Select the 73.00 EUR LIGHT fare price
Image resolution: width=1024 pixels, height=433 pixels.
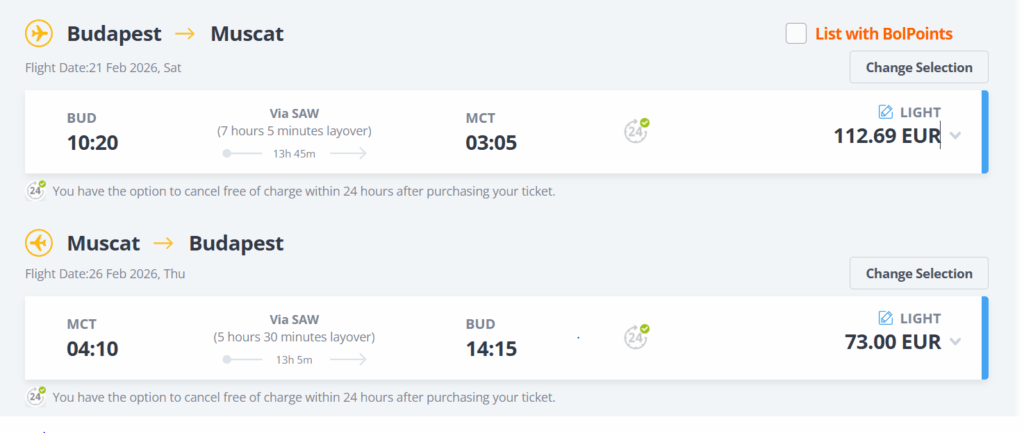click(x=893, y=342)
